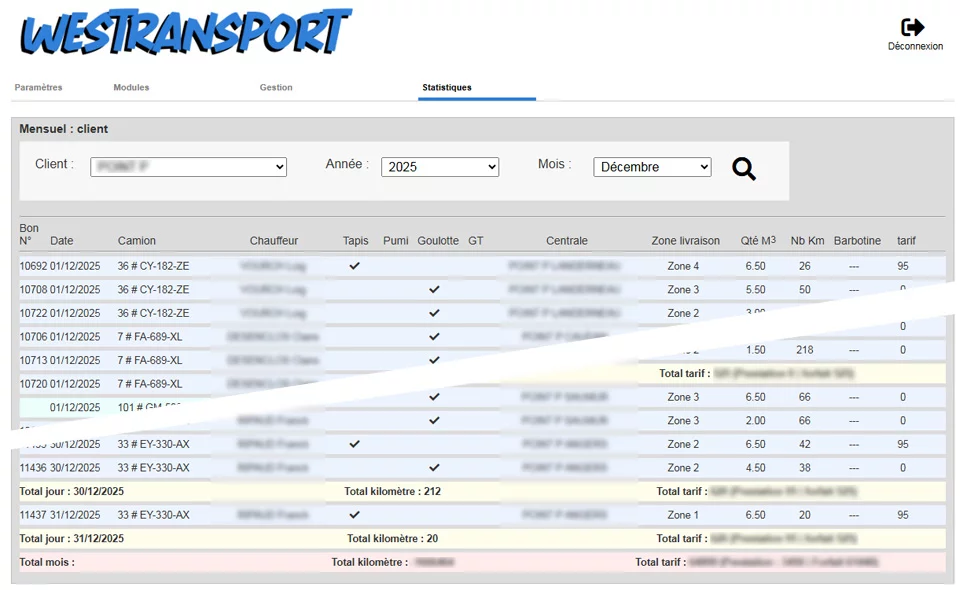Click the magnifying glass search icon
960x590 pixels.
(743, 169)
